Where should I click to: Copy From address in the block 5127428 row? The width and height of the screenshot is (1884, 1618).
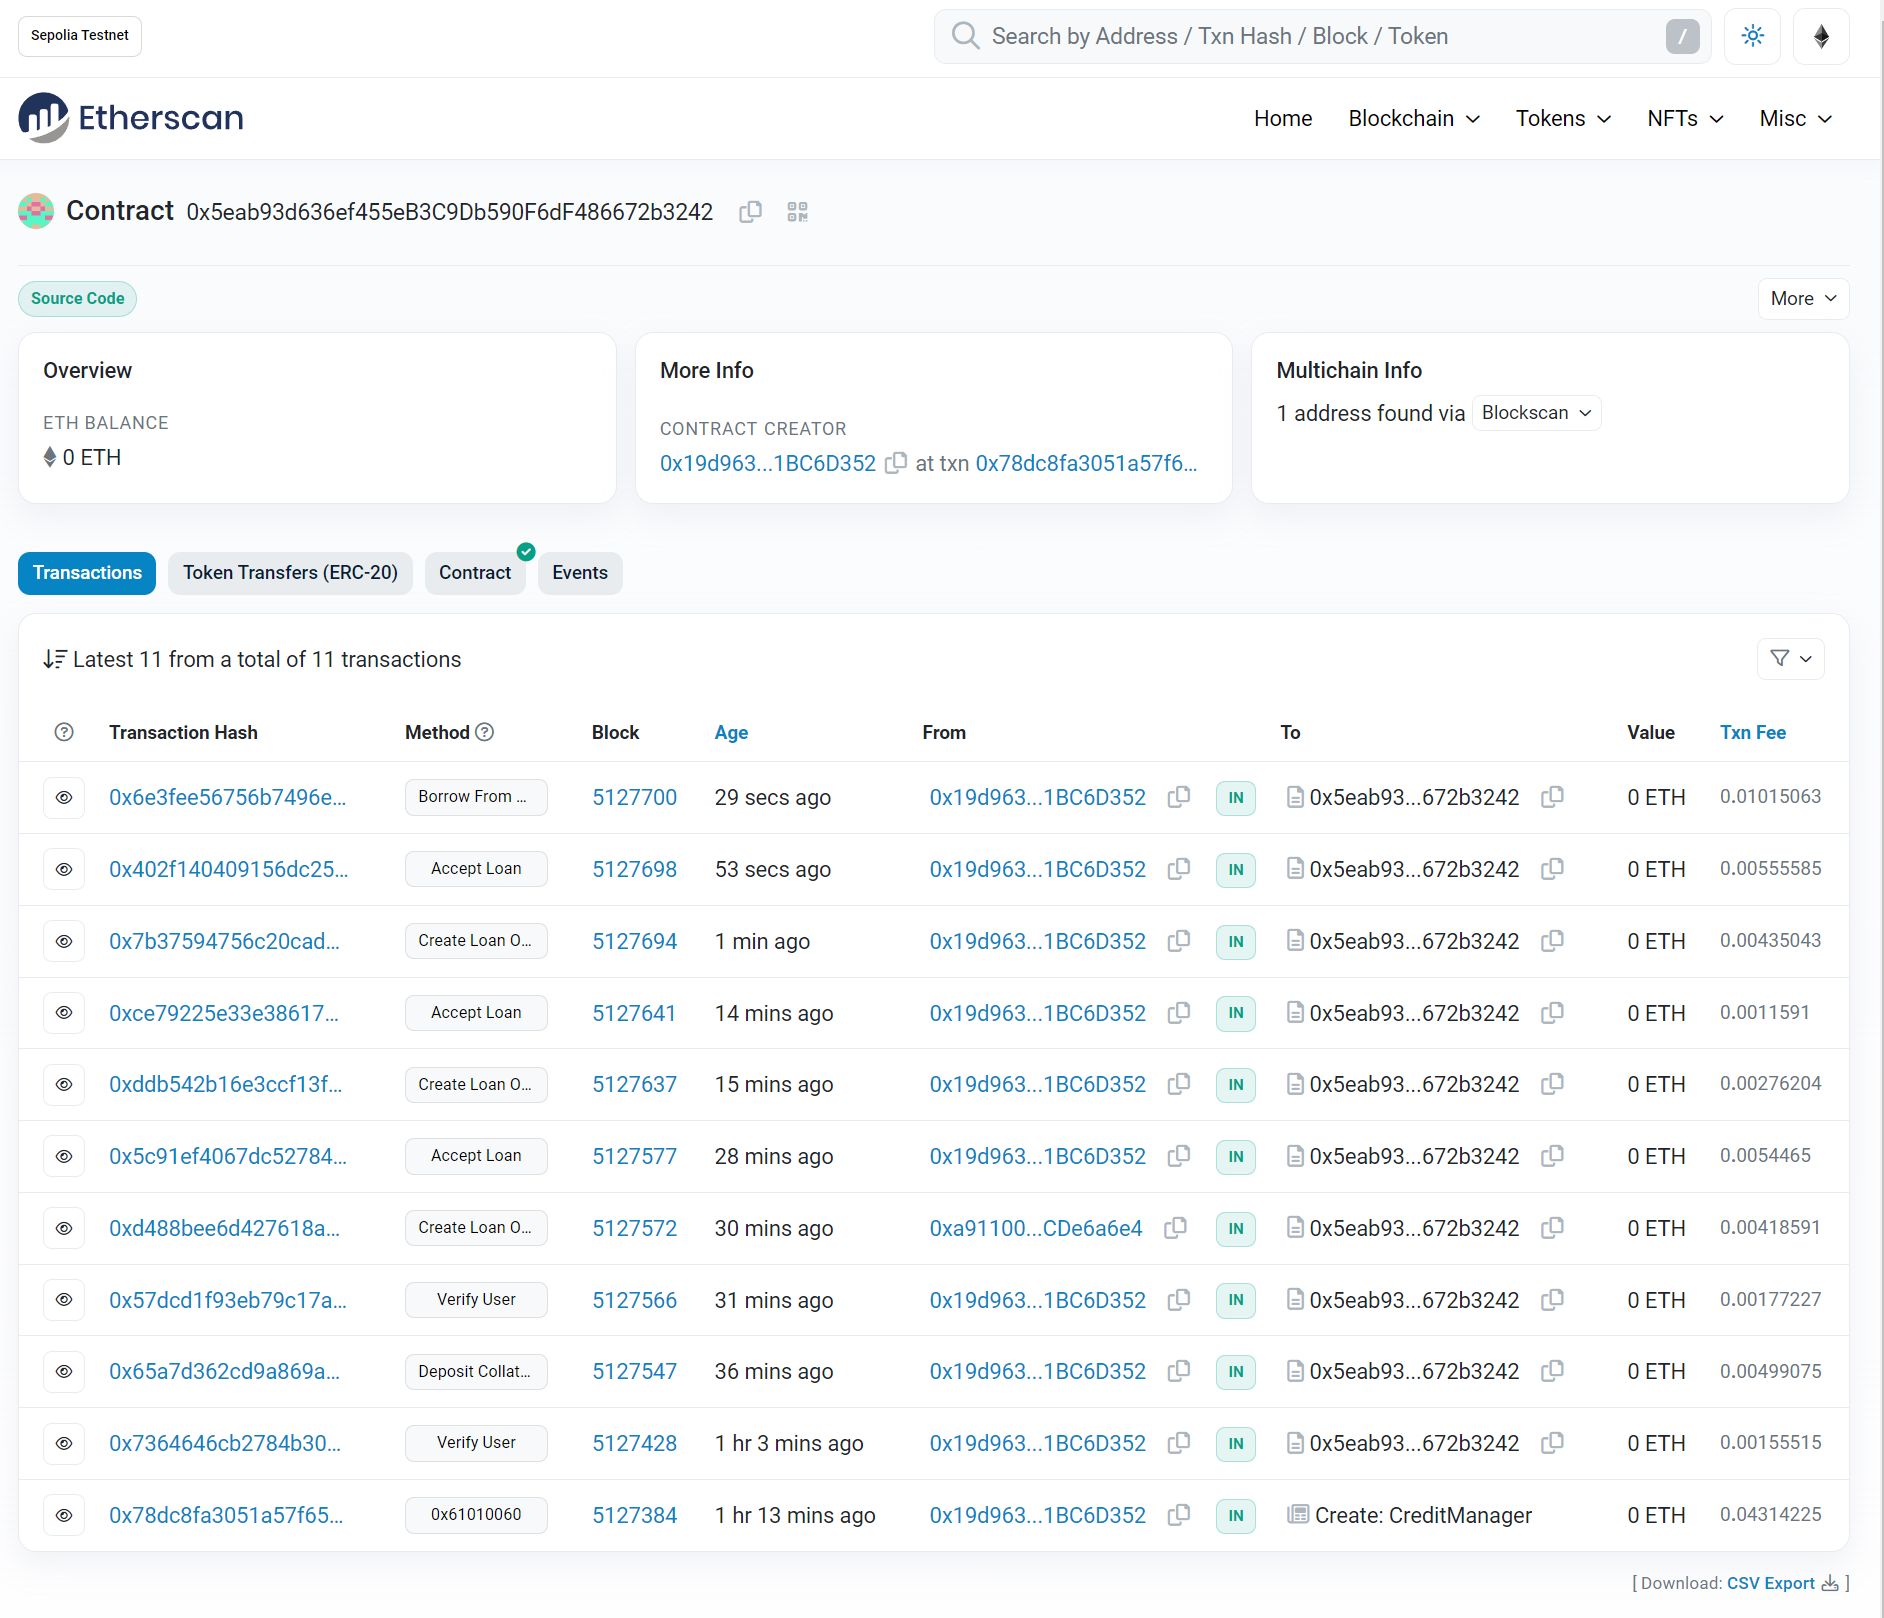click(x=1179, y=1443)
